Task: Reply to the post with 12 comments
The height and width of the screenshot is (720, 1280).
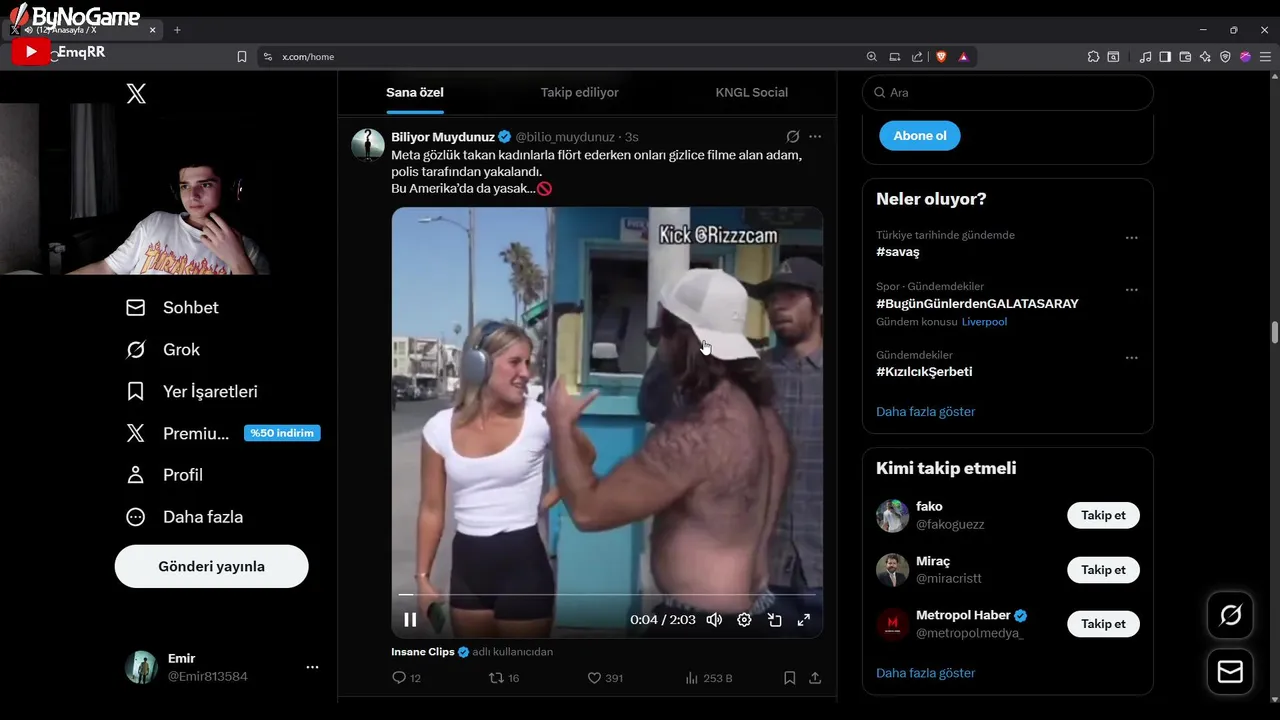Action: pos(406,678)
